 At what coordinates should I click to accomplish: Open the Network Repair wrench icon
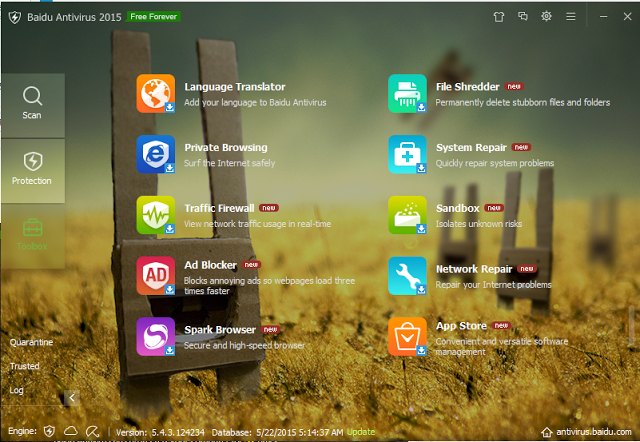pyautogui.click(x=407, y=276)
